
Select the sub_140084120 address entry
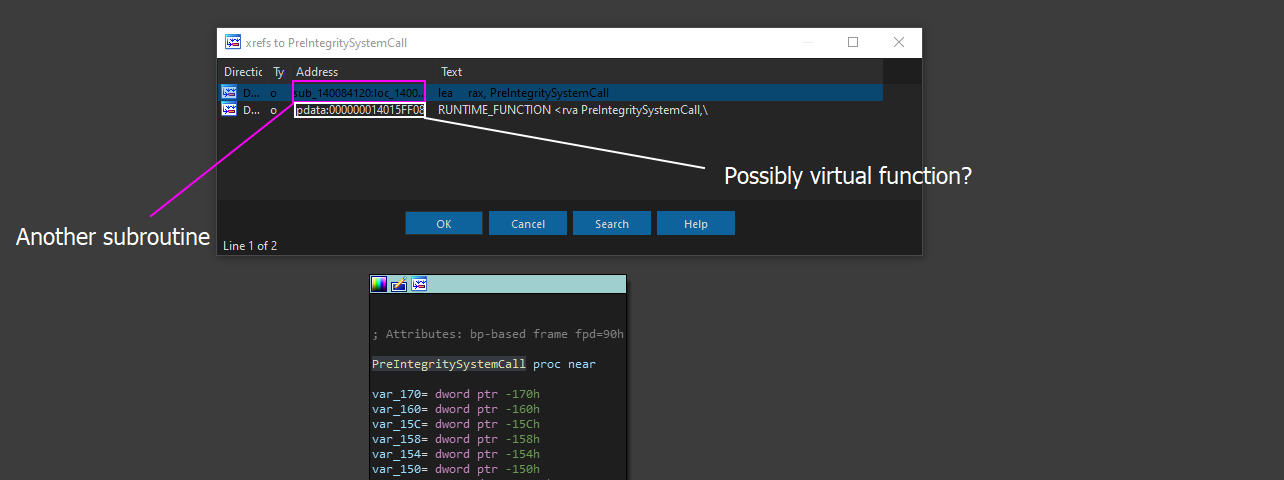(x=358, y=92)
